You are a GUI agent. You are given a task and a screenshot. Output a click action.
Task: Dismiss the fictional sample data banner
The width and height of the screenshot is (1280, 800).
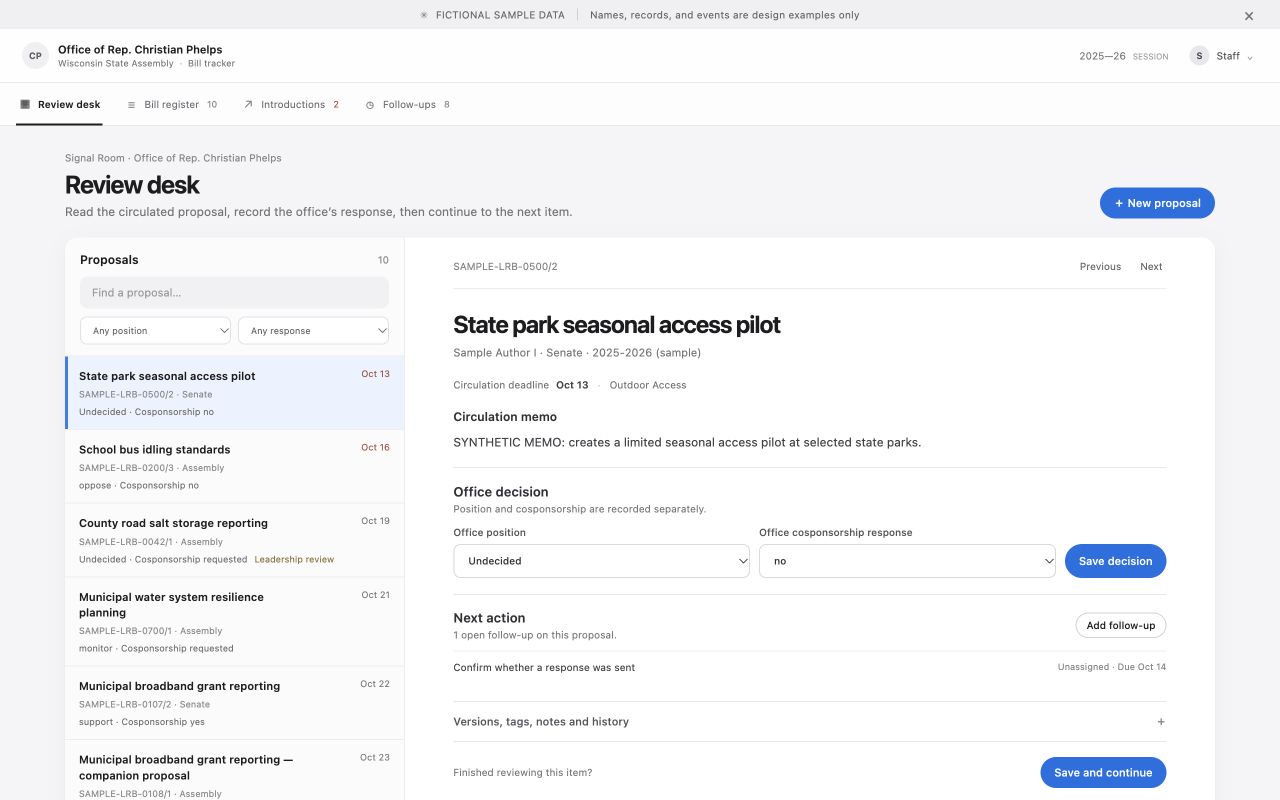(1248, 16)
